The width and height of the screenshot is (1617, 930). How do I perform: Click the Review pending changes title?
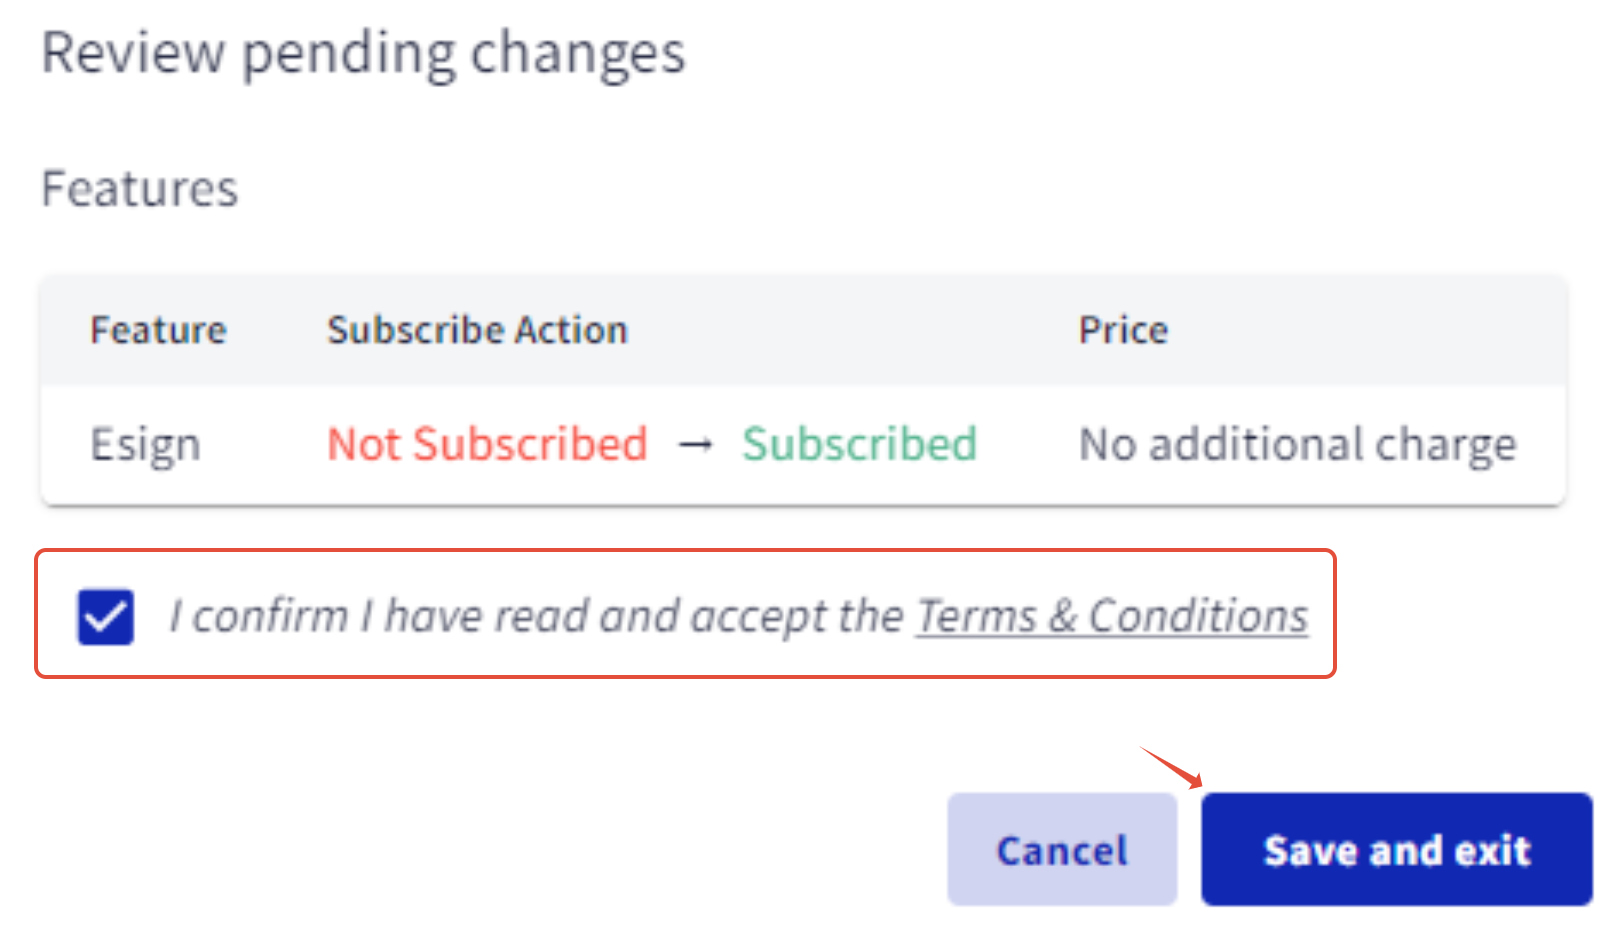click(364, 54)
